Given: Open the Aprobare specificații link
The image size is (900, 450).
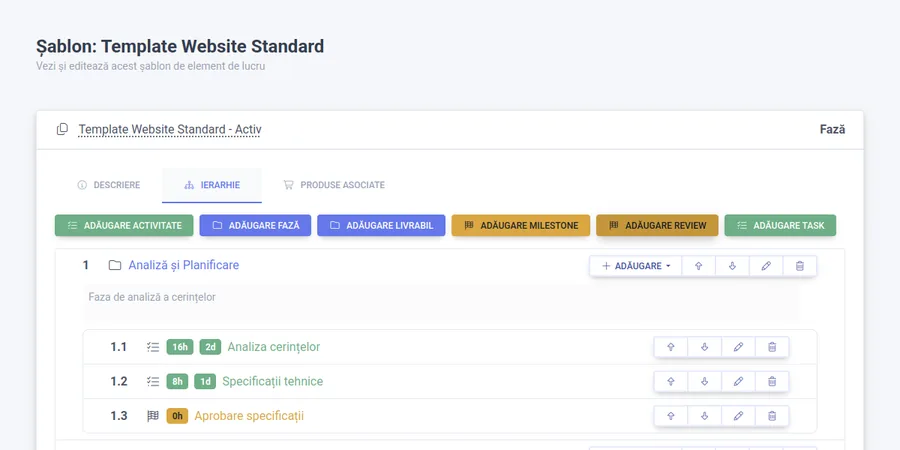Looking at the screenshot, I should click(249, 416).
